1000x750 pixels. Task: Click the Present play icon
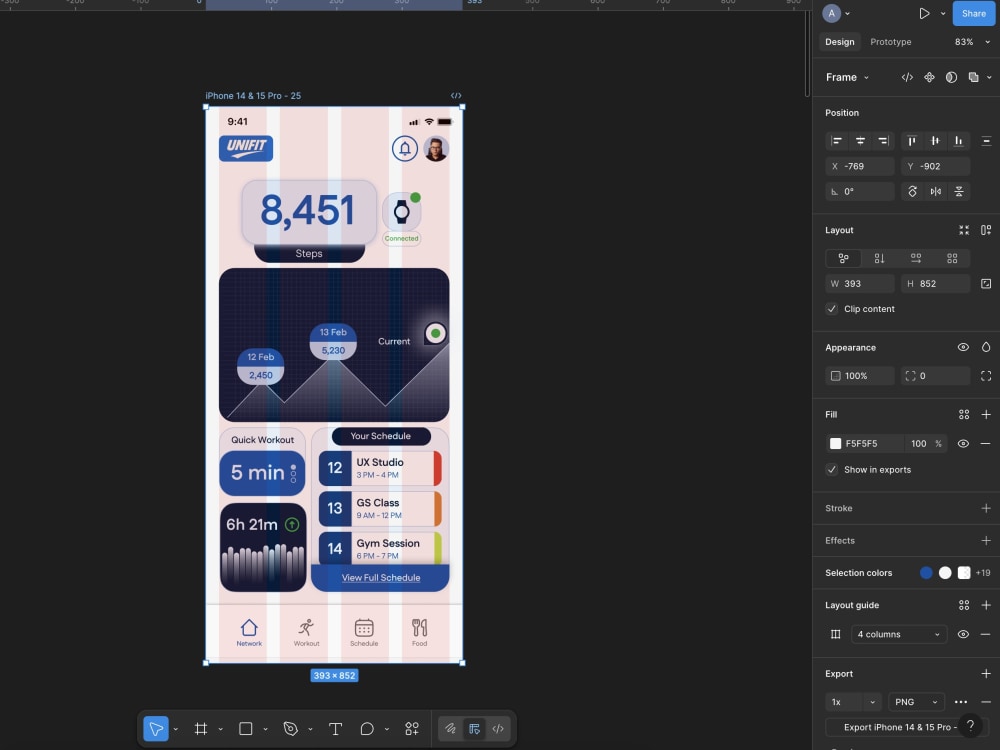coord(924,13)
